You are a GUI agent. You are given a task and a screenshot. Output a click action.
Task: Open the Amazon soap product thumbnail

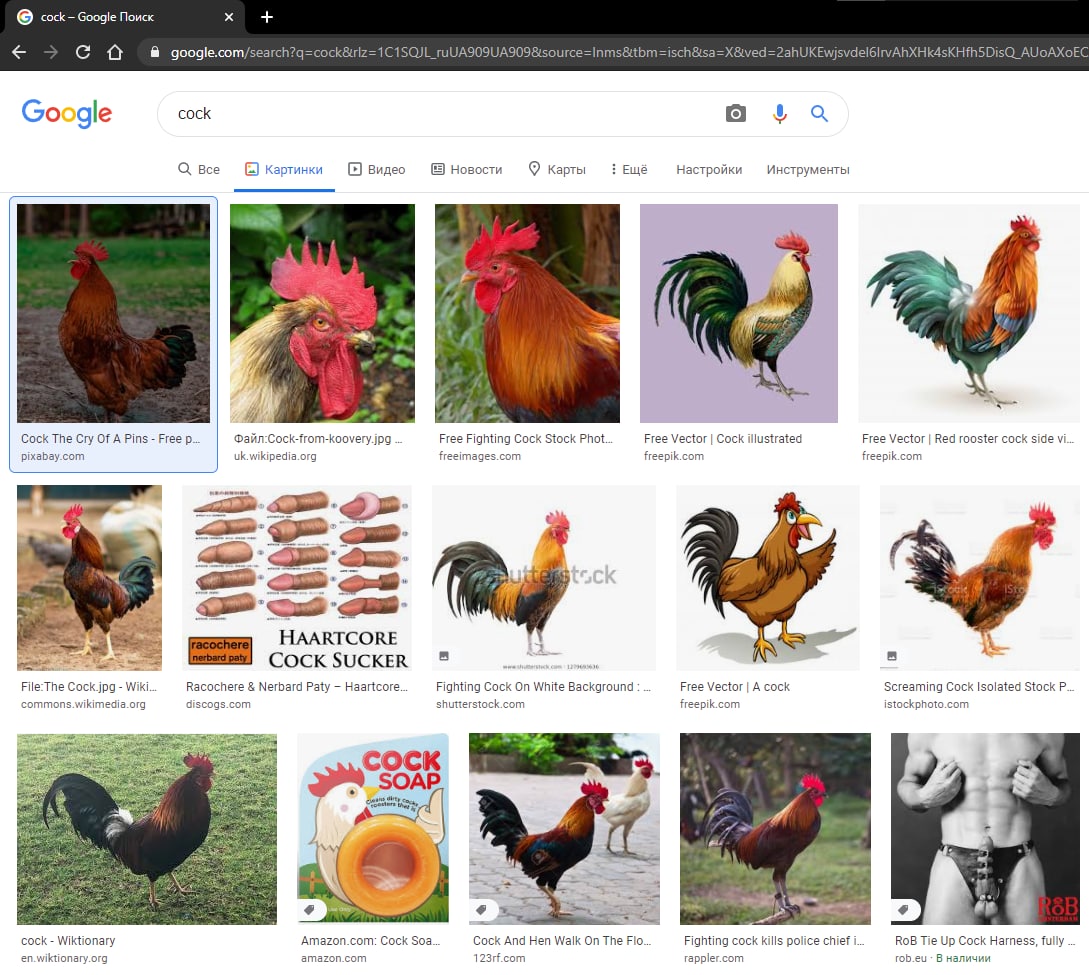373,829
